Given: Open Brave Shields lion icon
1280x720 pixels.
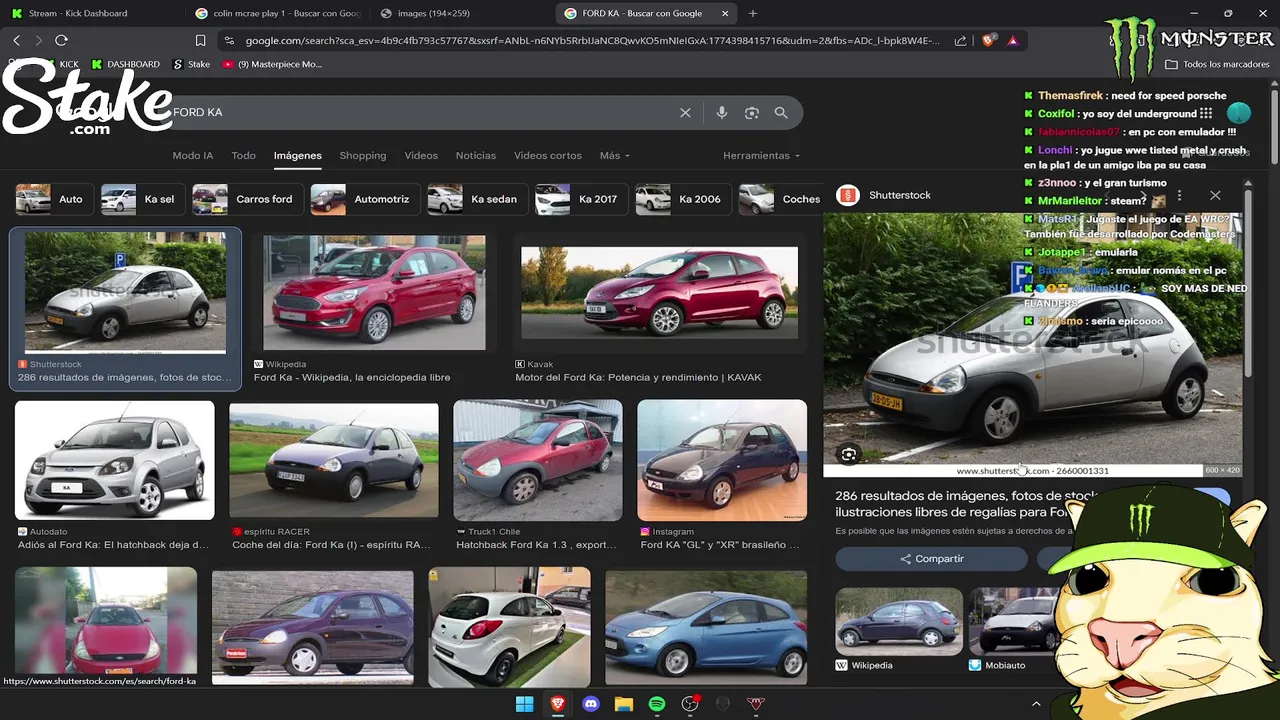Looking at the screenshot, I should point(988,41).
